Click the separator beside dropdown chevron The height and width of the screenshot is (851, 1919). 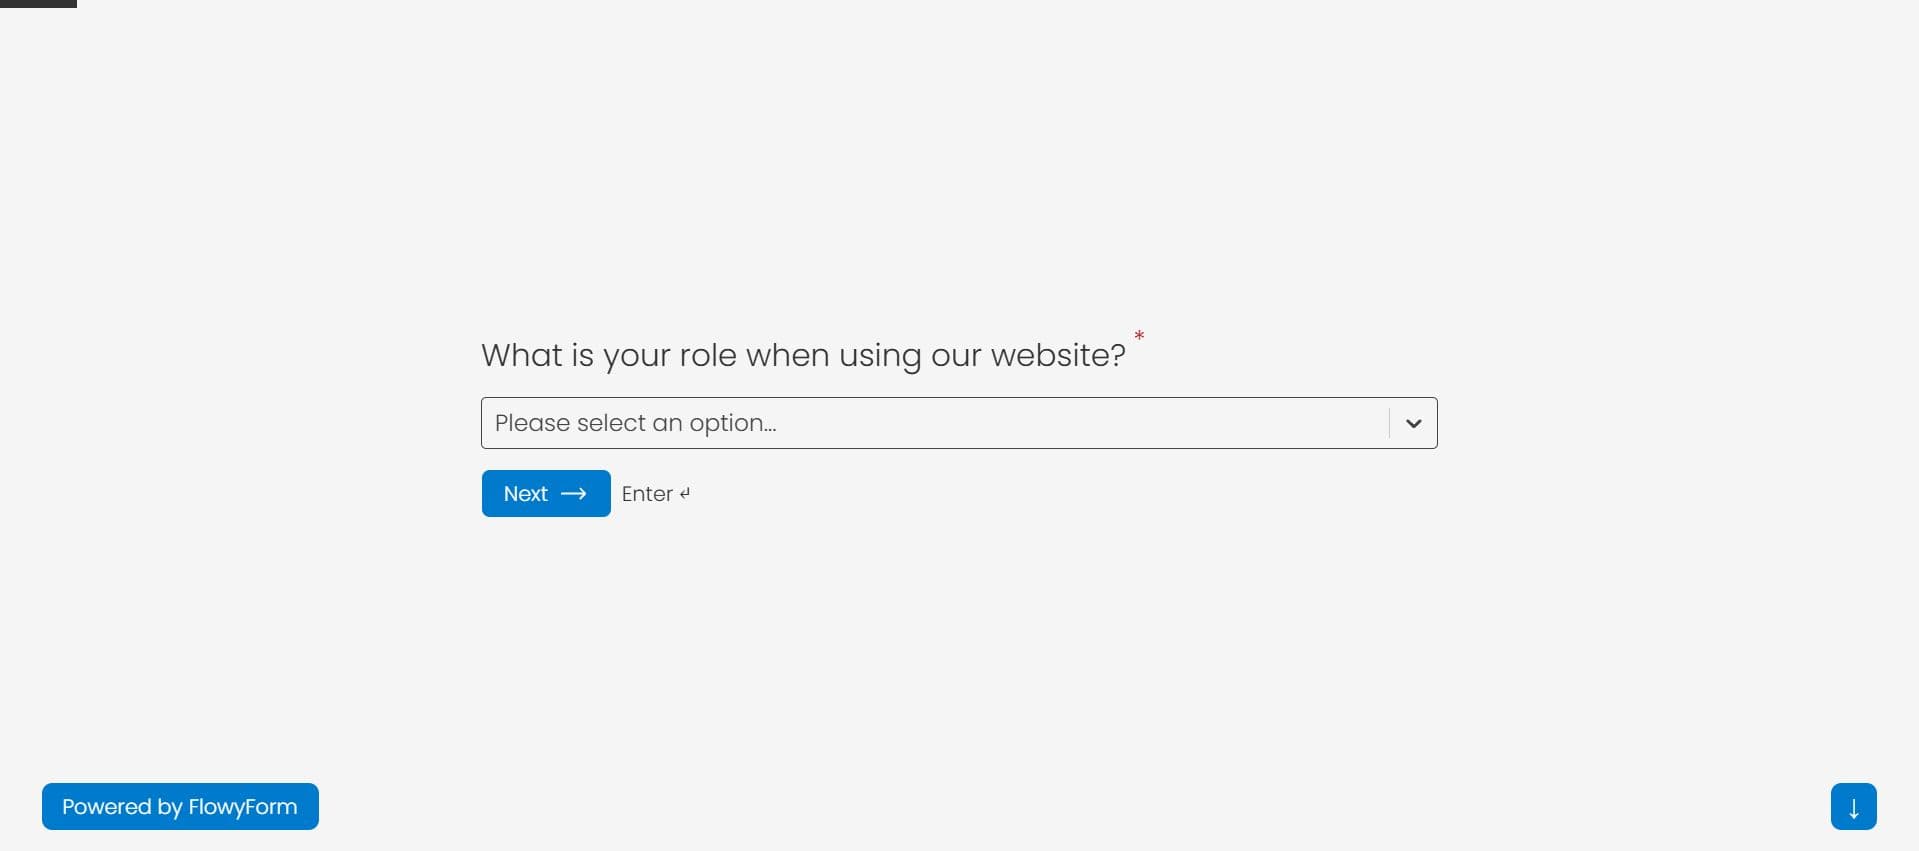[x=1389, y=423]
